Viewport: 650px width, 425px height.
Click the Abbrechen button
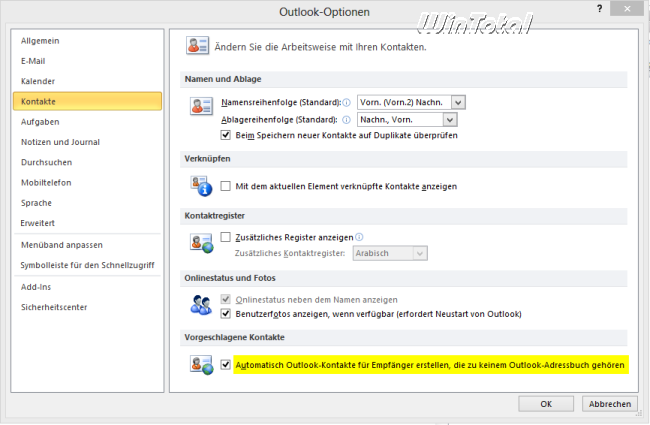coord(610,404)
